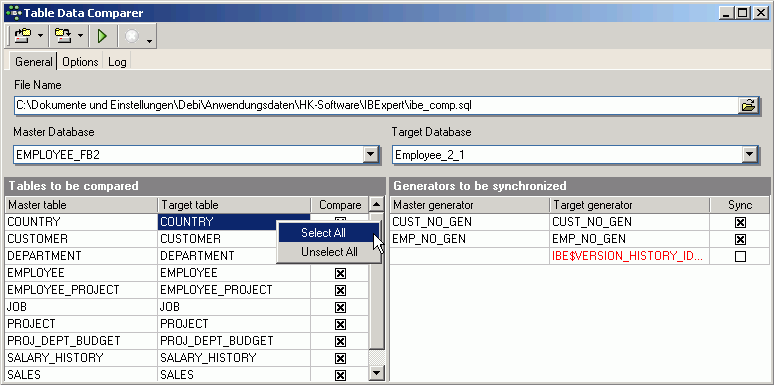Click the Master table column header
Viewport: 774px width, 385px height.
[81, 205]
